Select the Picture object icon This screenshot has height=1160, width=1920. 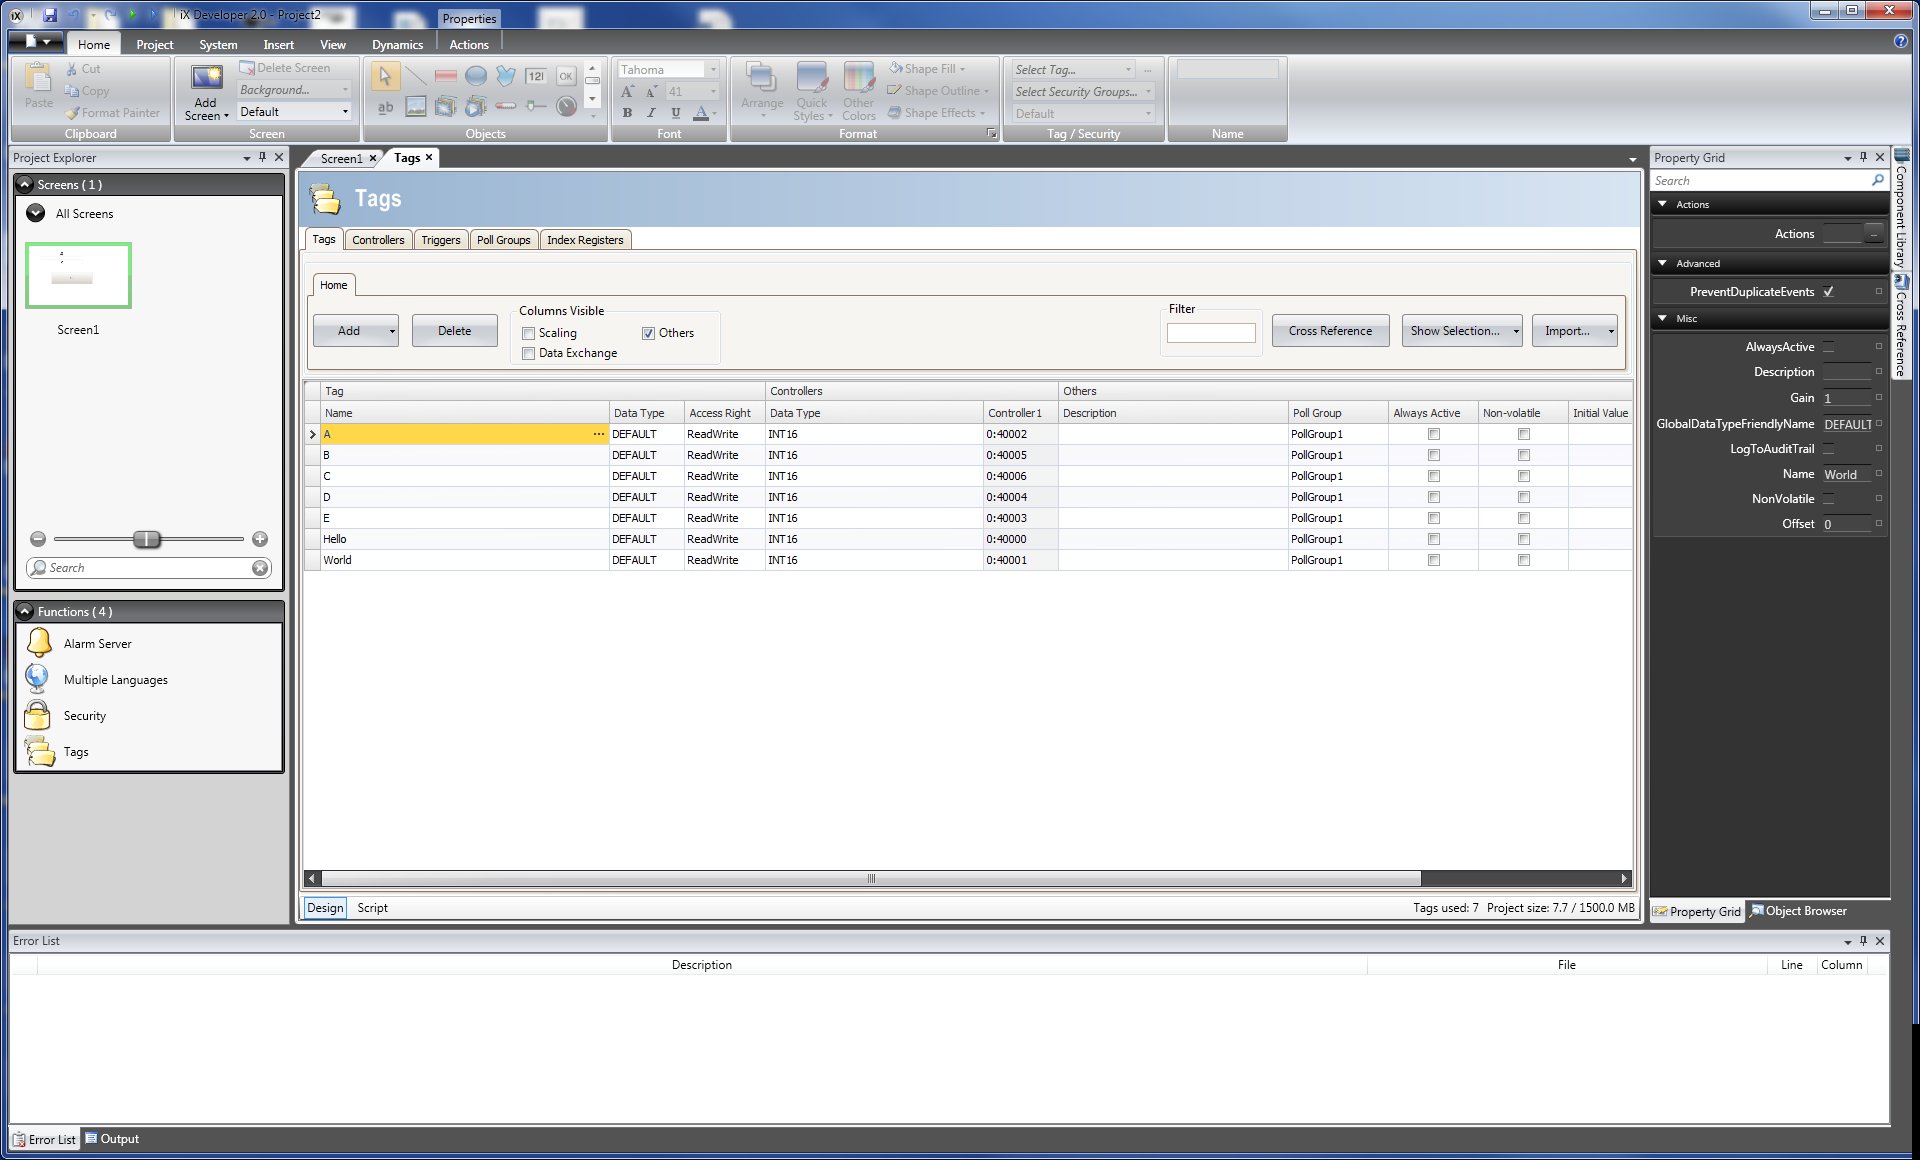coord(416,107)
